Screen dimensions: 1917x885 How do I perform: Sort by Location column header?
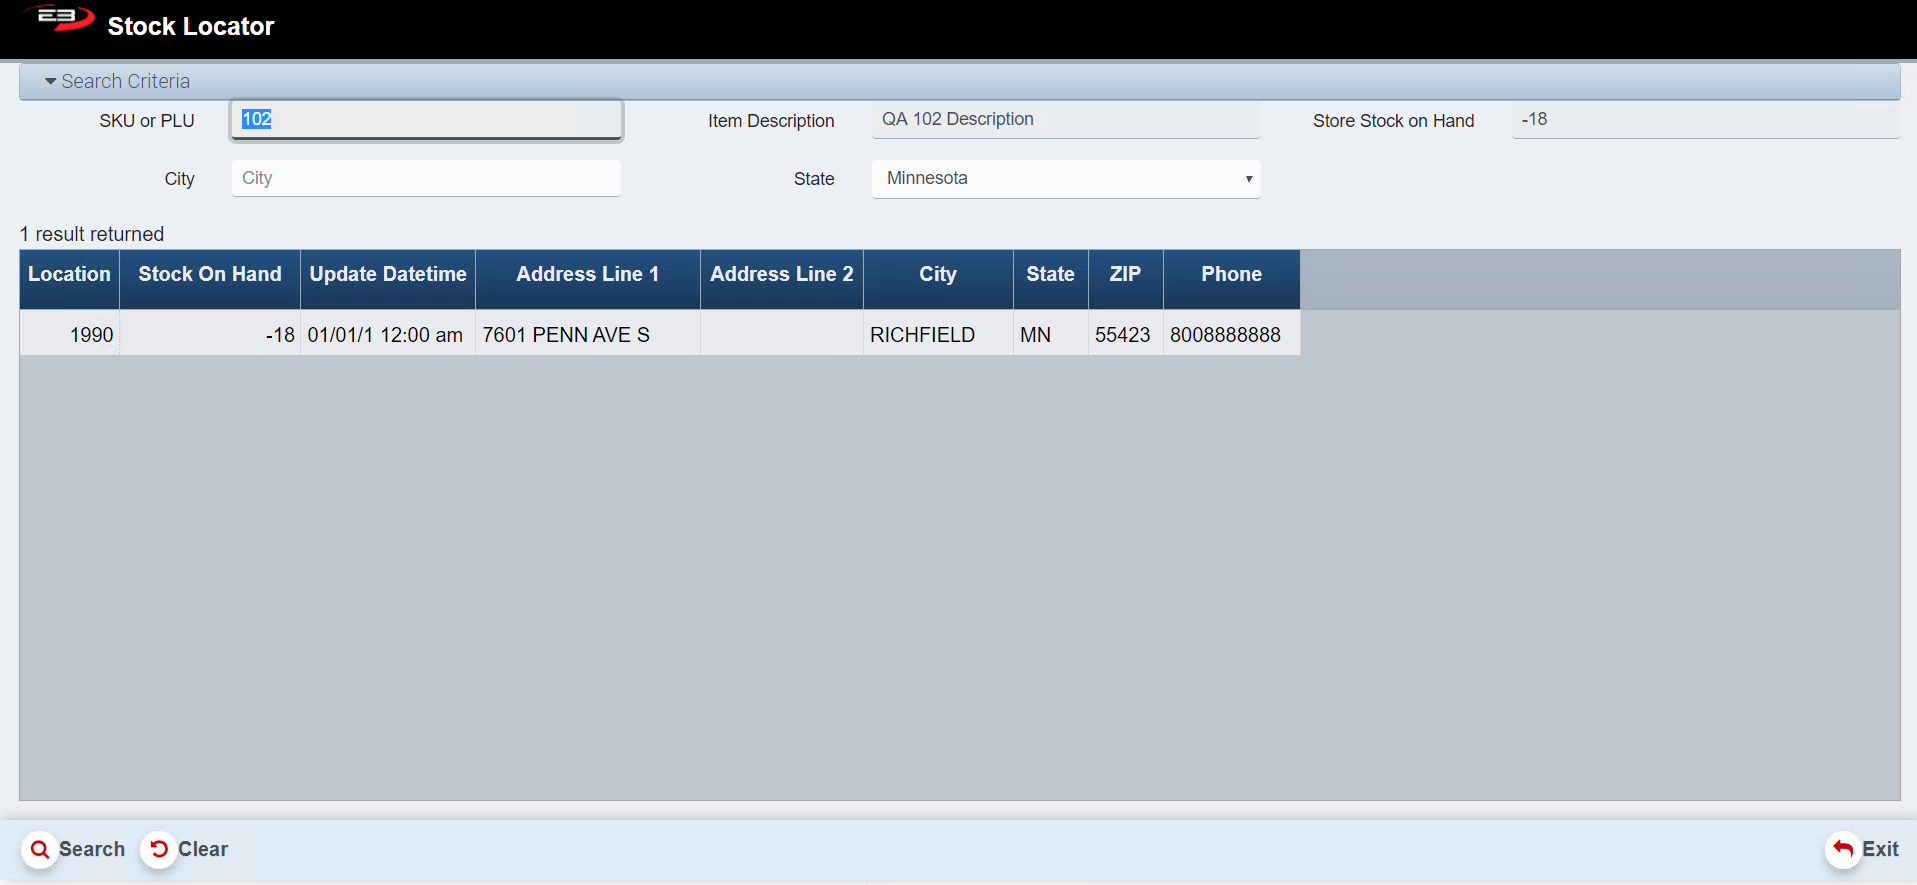tap(69, 275)
